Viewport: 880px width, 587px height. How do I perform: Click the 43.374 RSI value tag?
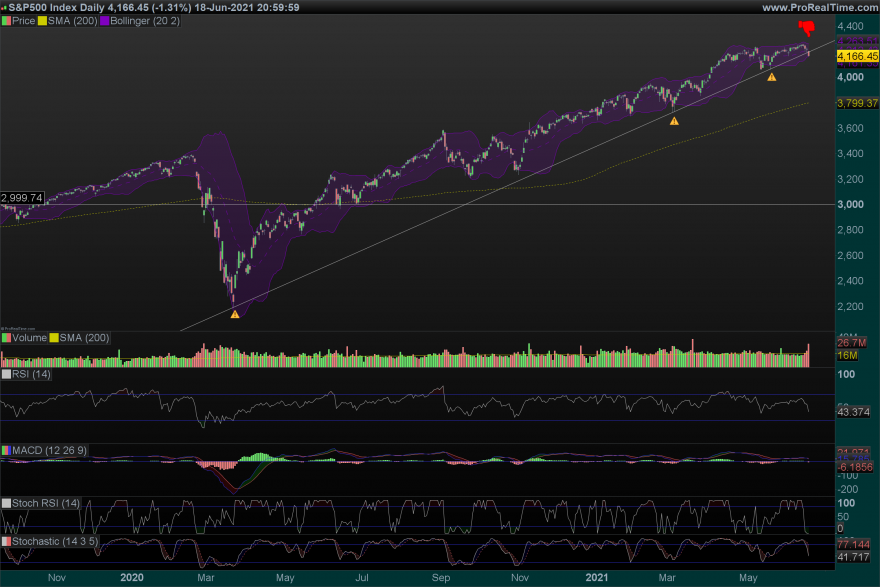[854, 412]
